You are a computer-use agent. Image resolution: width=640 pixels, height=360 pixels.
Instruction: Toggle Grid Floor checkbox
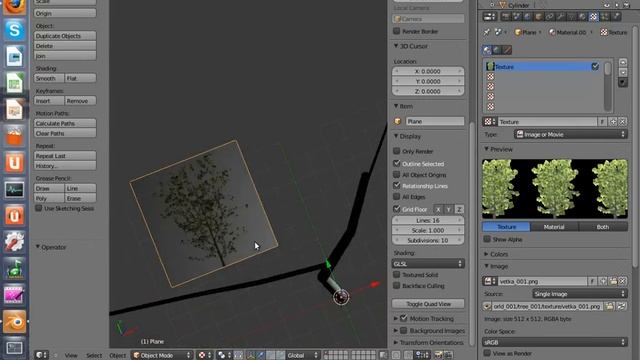(x=397, y=209)
